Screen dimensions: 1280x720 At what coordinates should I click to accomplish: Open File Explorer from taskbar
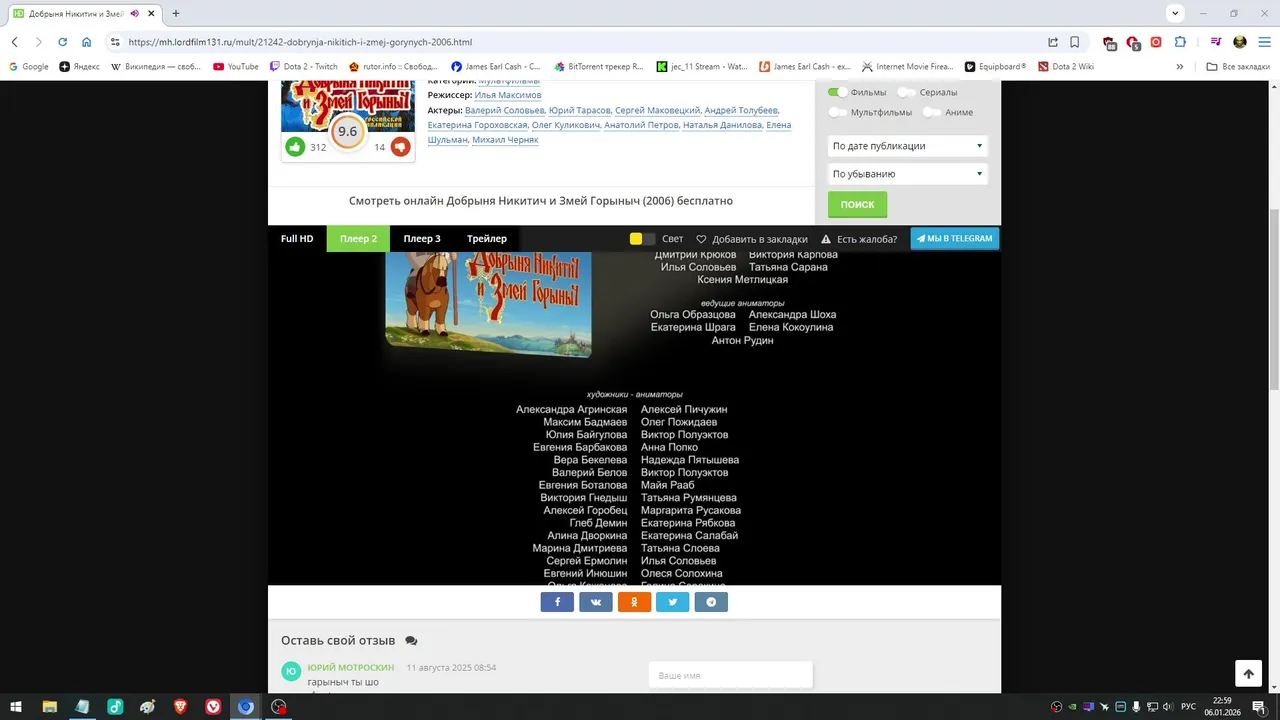tap(49, 707)
